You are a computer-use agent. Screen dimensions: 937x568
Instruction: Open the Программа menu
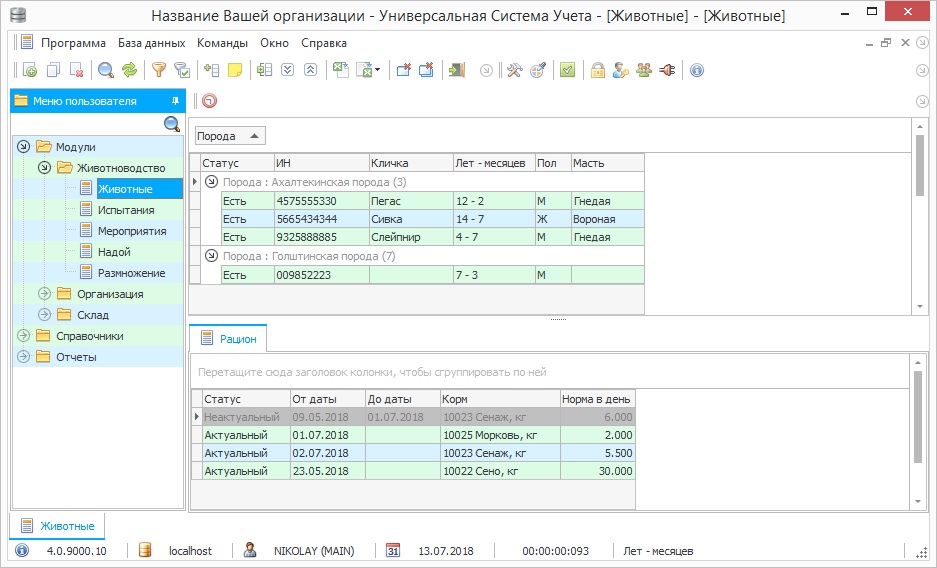tap(73, 43)
